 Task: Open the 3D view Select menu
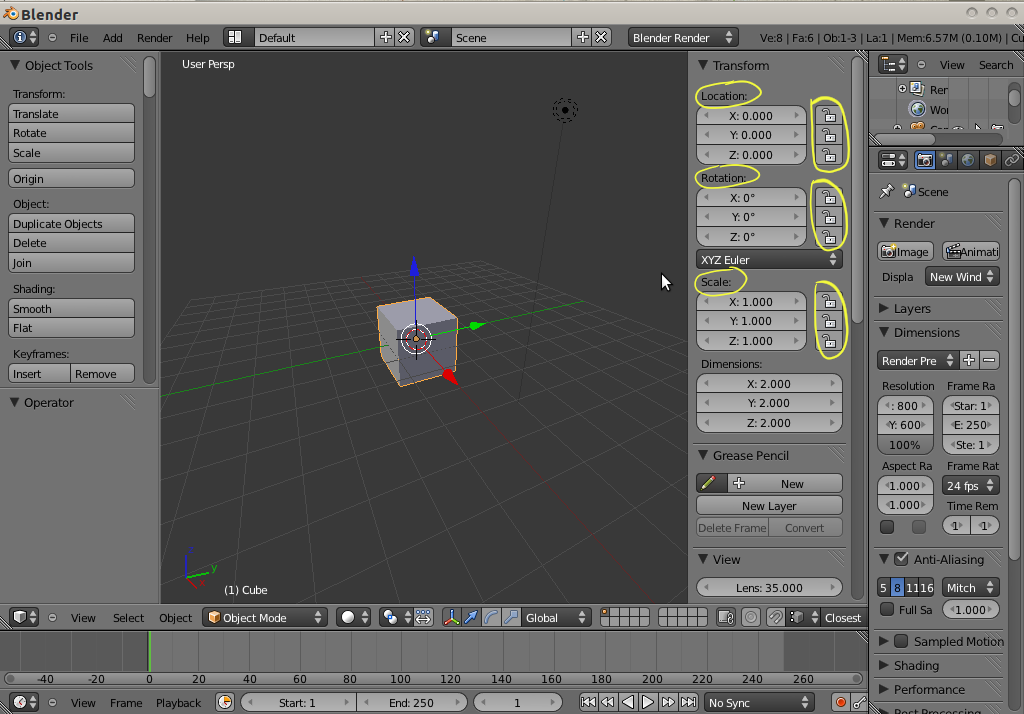click(128, 618)
